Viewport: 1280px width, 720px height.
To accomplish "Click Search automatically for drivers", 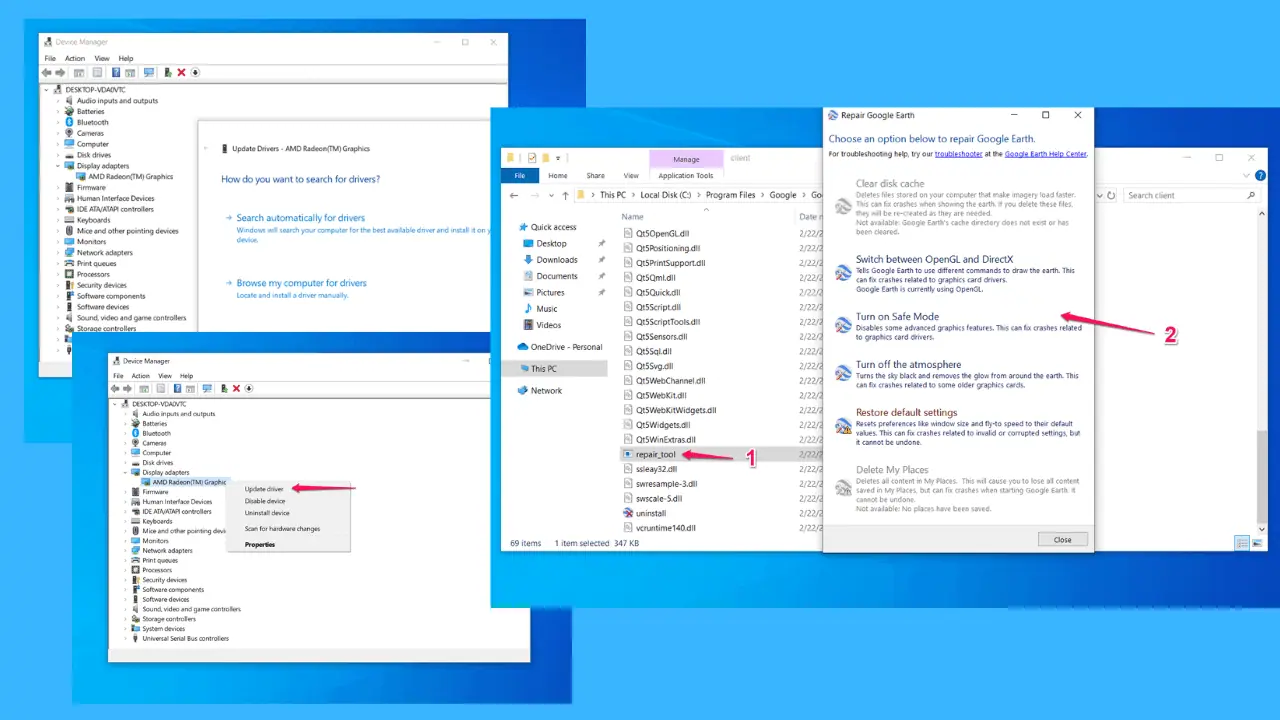I will coord(300,218).
